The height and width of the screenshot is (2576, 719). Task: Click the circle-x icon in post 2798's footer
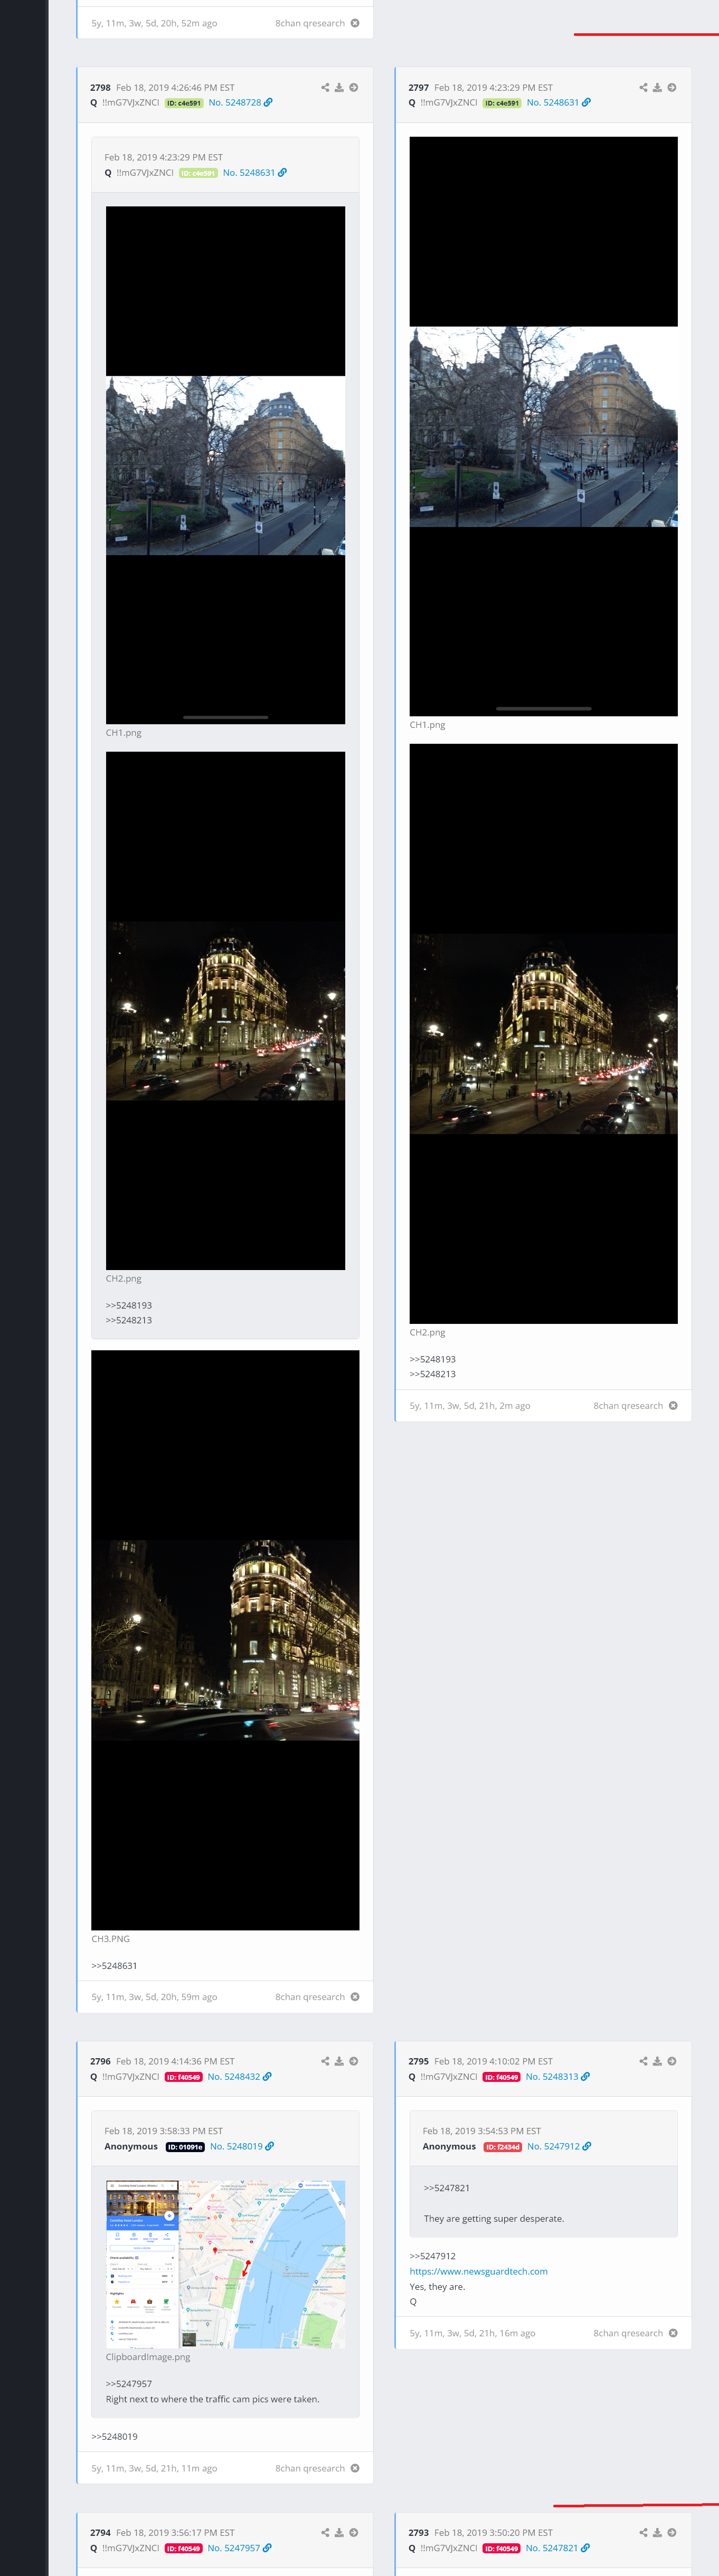pos(355,1997)
